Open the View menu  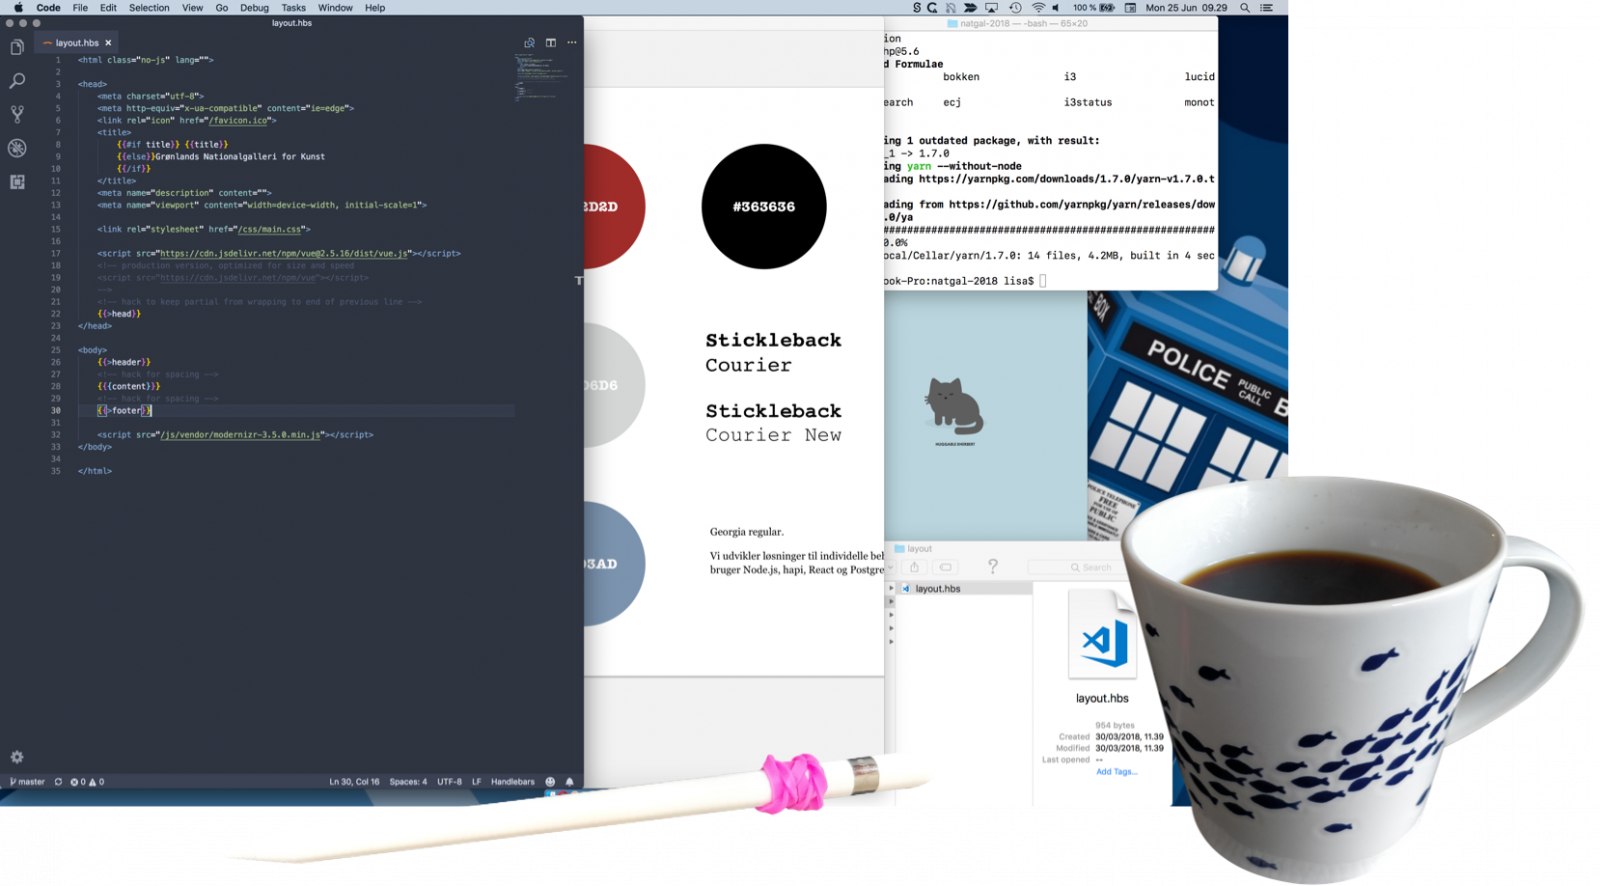coord(192,8)
